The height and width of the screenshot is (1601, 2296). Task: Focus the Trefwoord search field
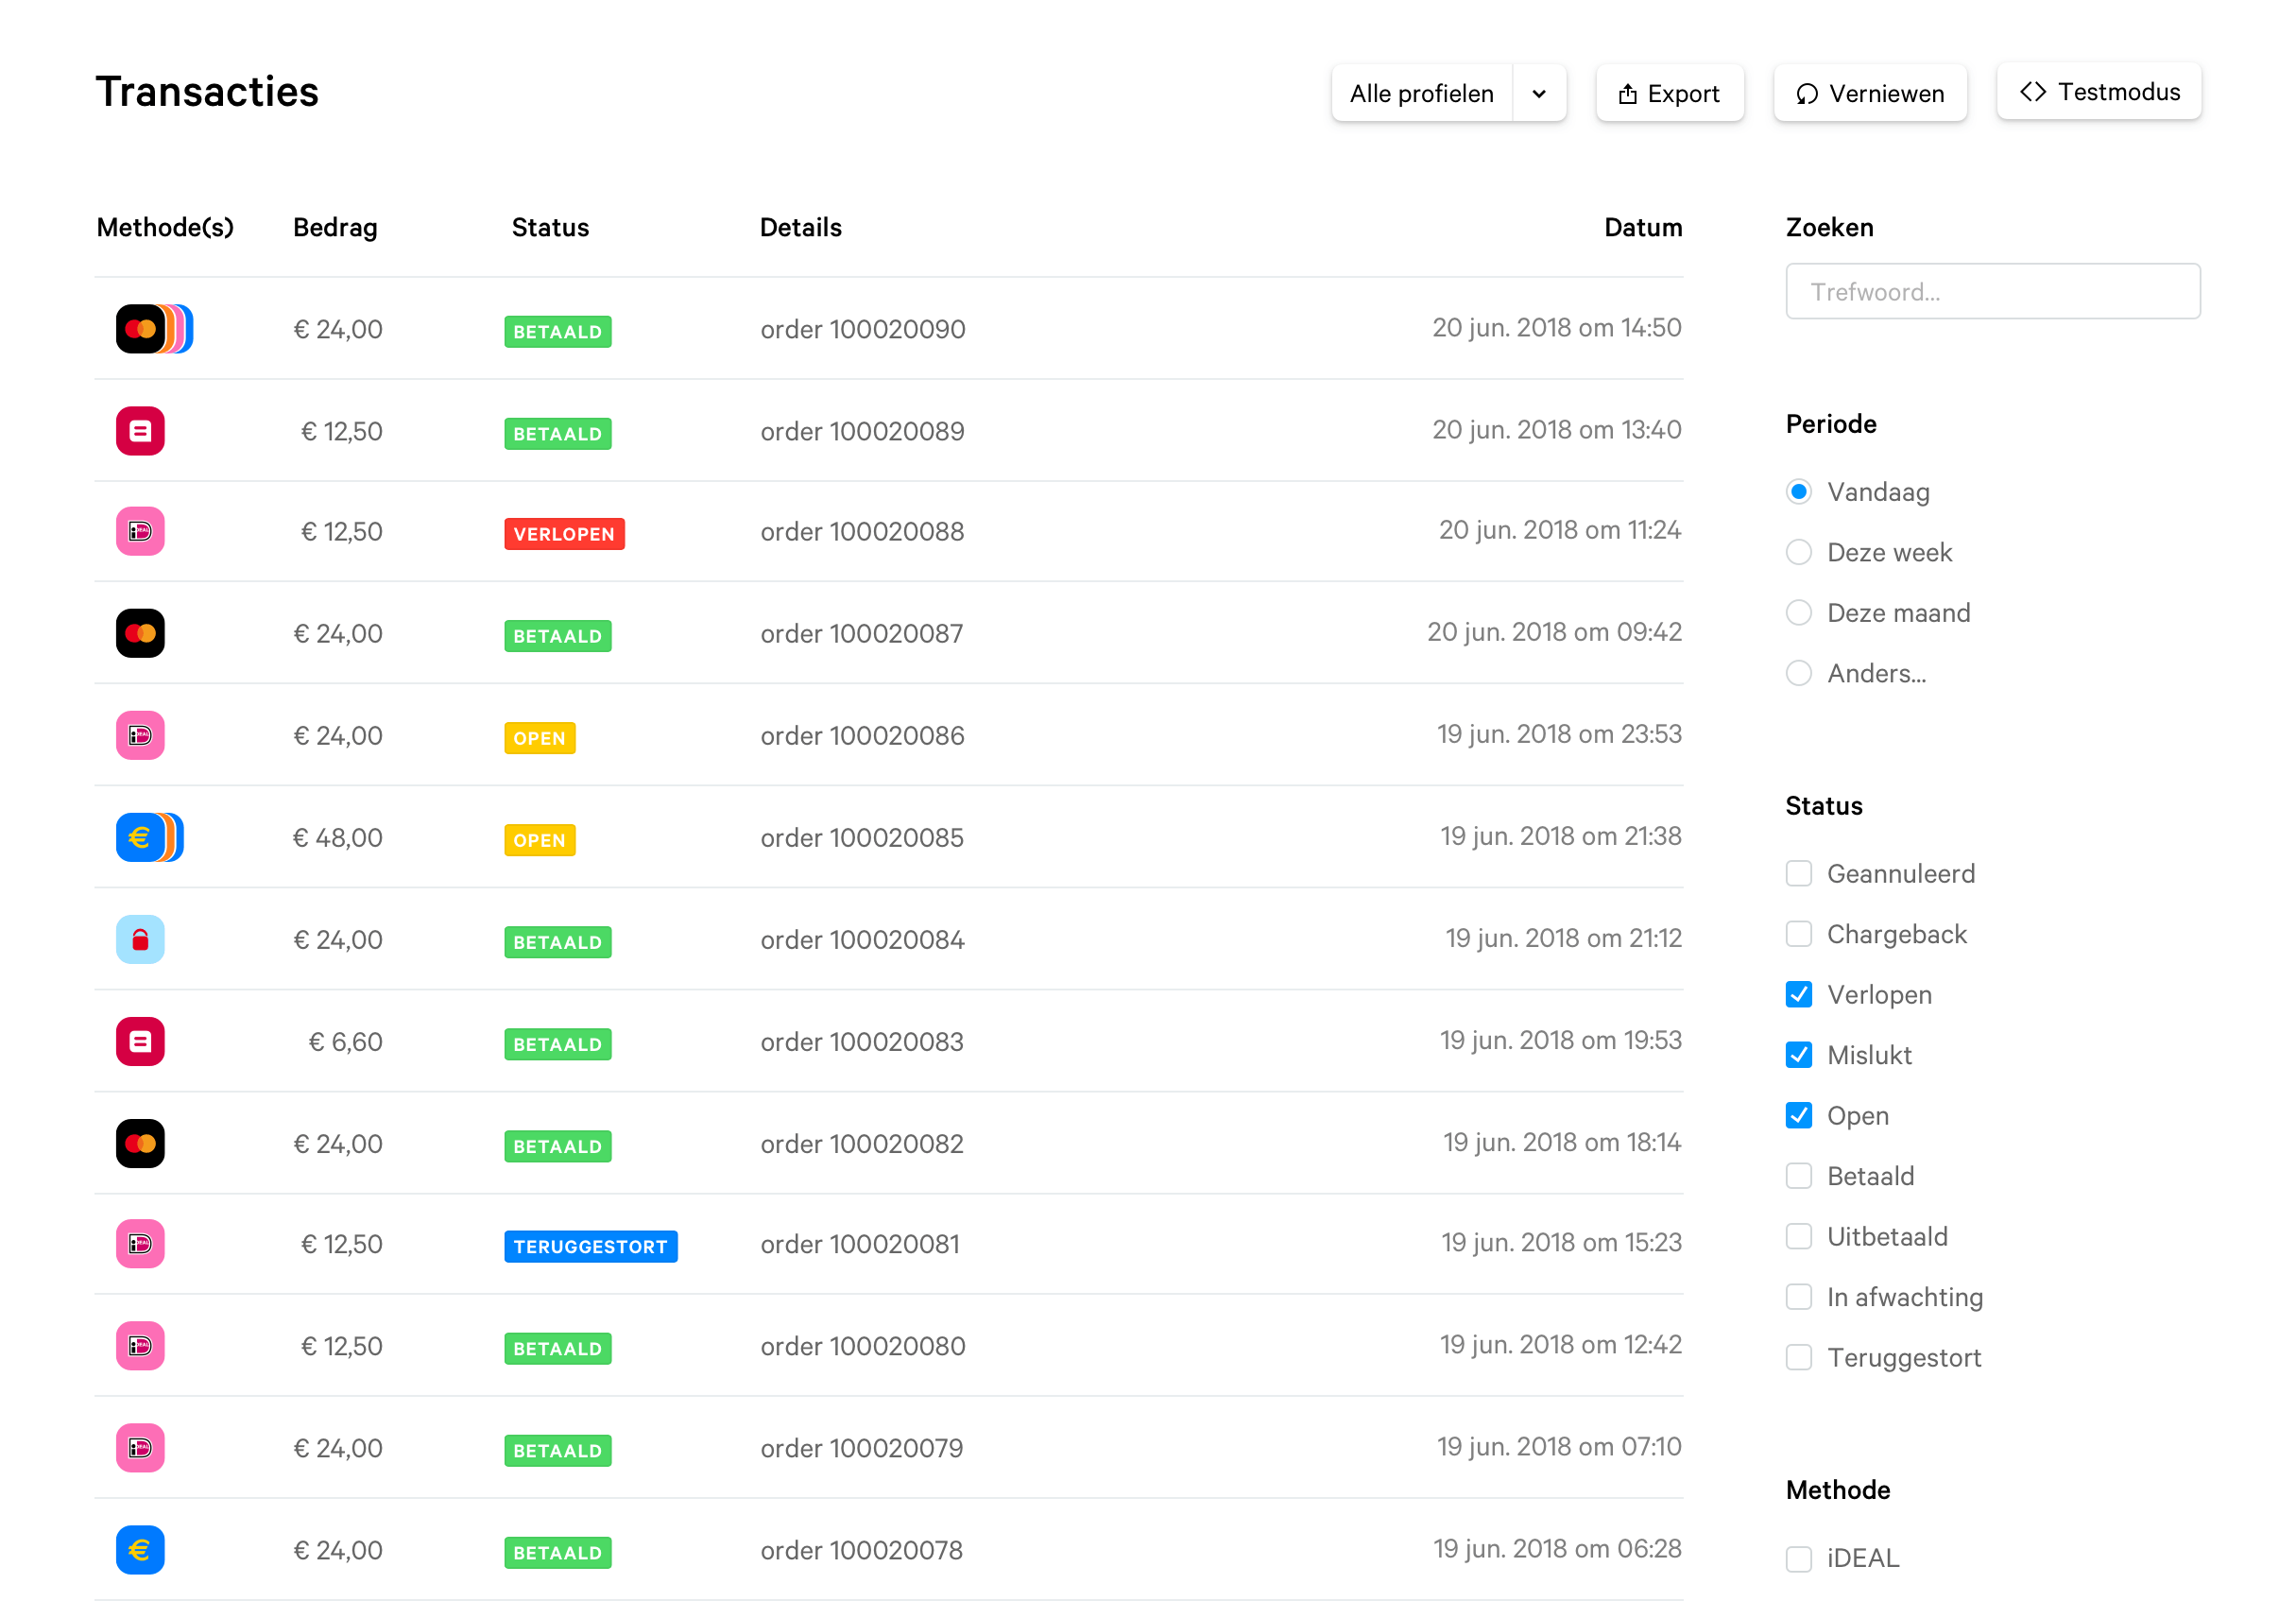point(1992,291)
